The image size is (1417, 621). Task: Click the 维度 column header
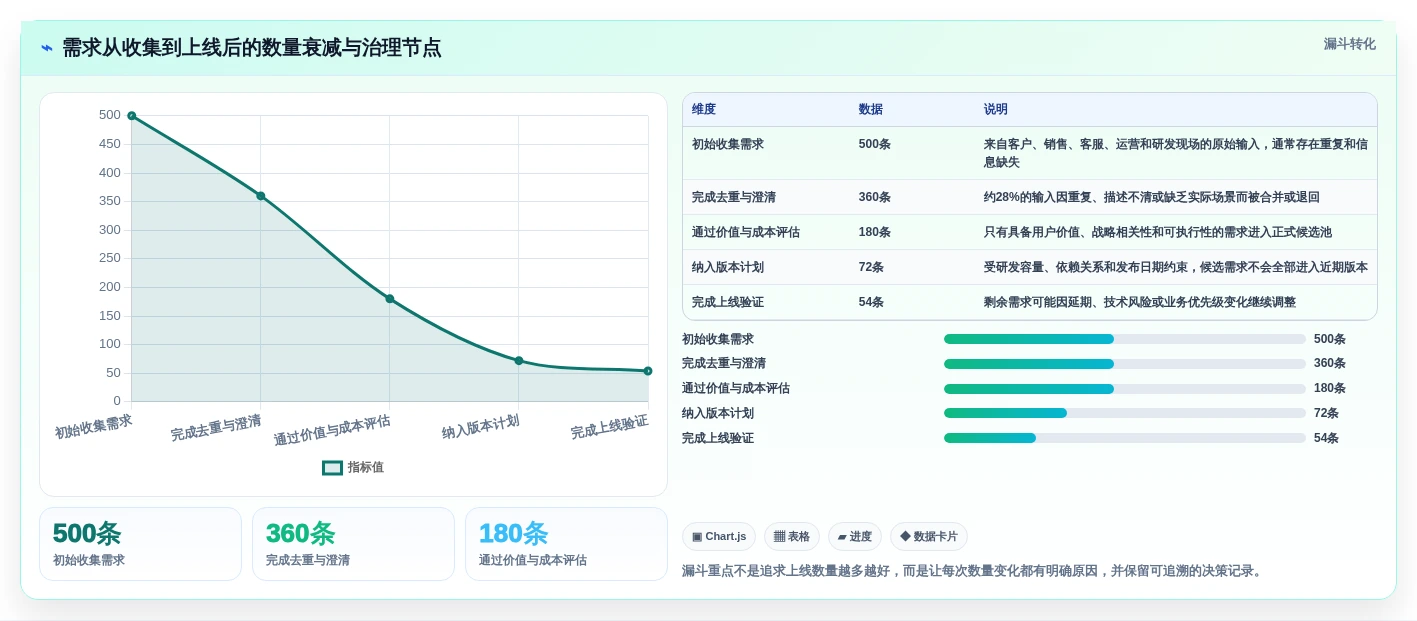click(704, 109)
